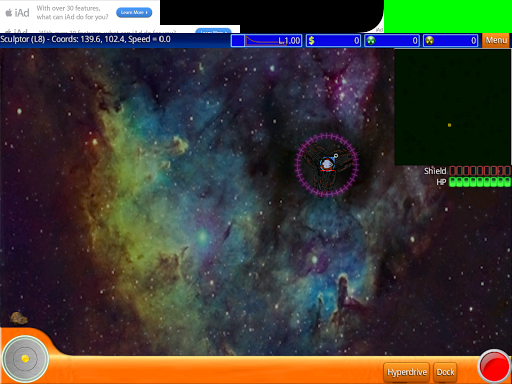Fire using the red round button
This screenshot has height=384, width=512.
(x=494, y=366)
